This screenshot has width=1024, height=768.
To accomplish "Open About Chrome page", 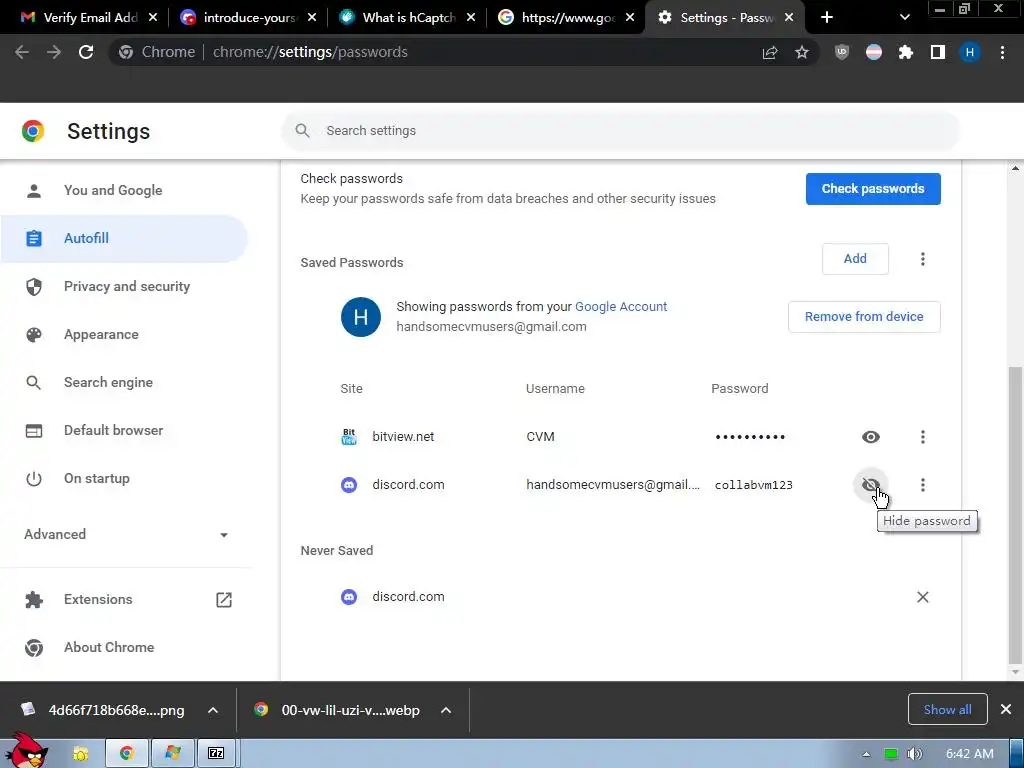I will point(124,647).
